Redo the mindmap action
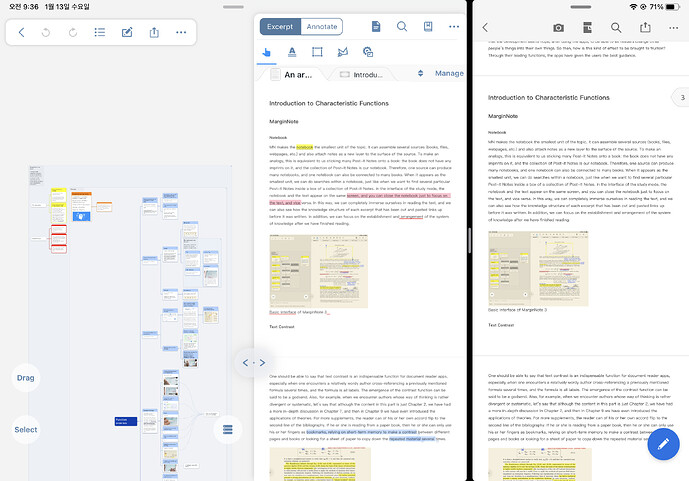Viewport: 689px width, 481px height. [x=73, y=32]
